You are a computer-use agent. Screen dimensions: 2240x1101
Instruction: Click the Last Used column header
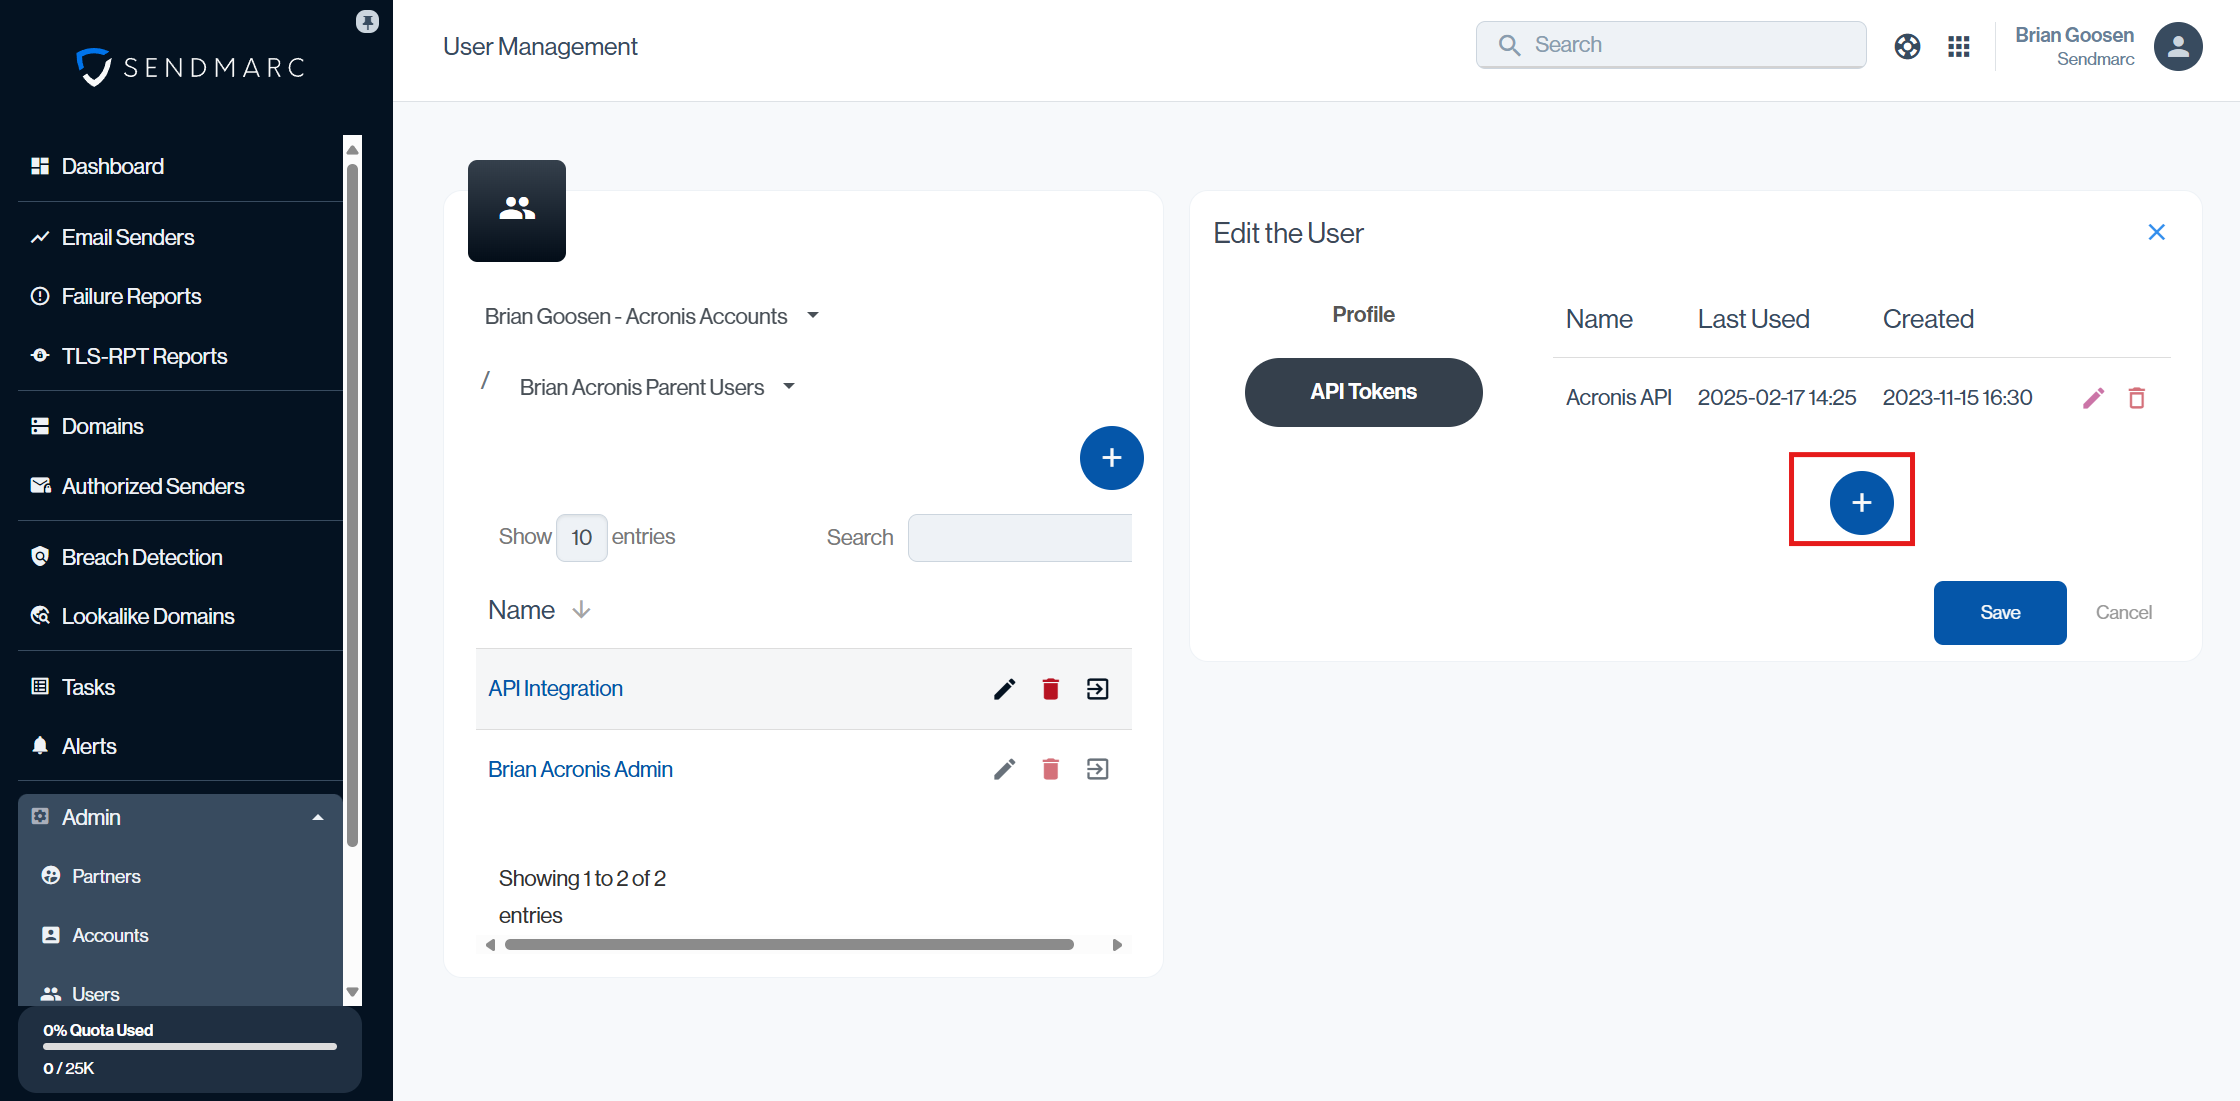1754,319
